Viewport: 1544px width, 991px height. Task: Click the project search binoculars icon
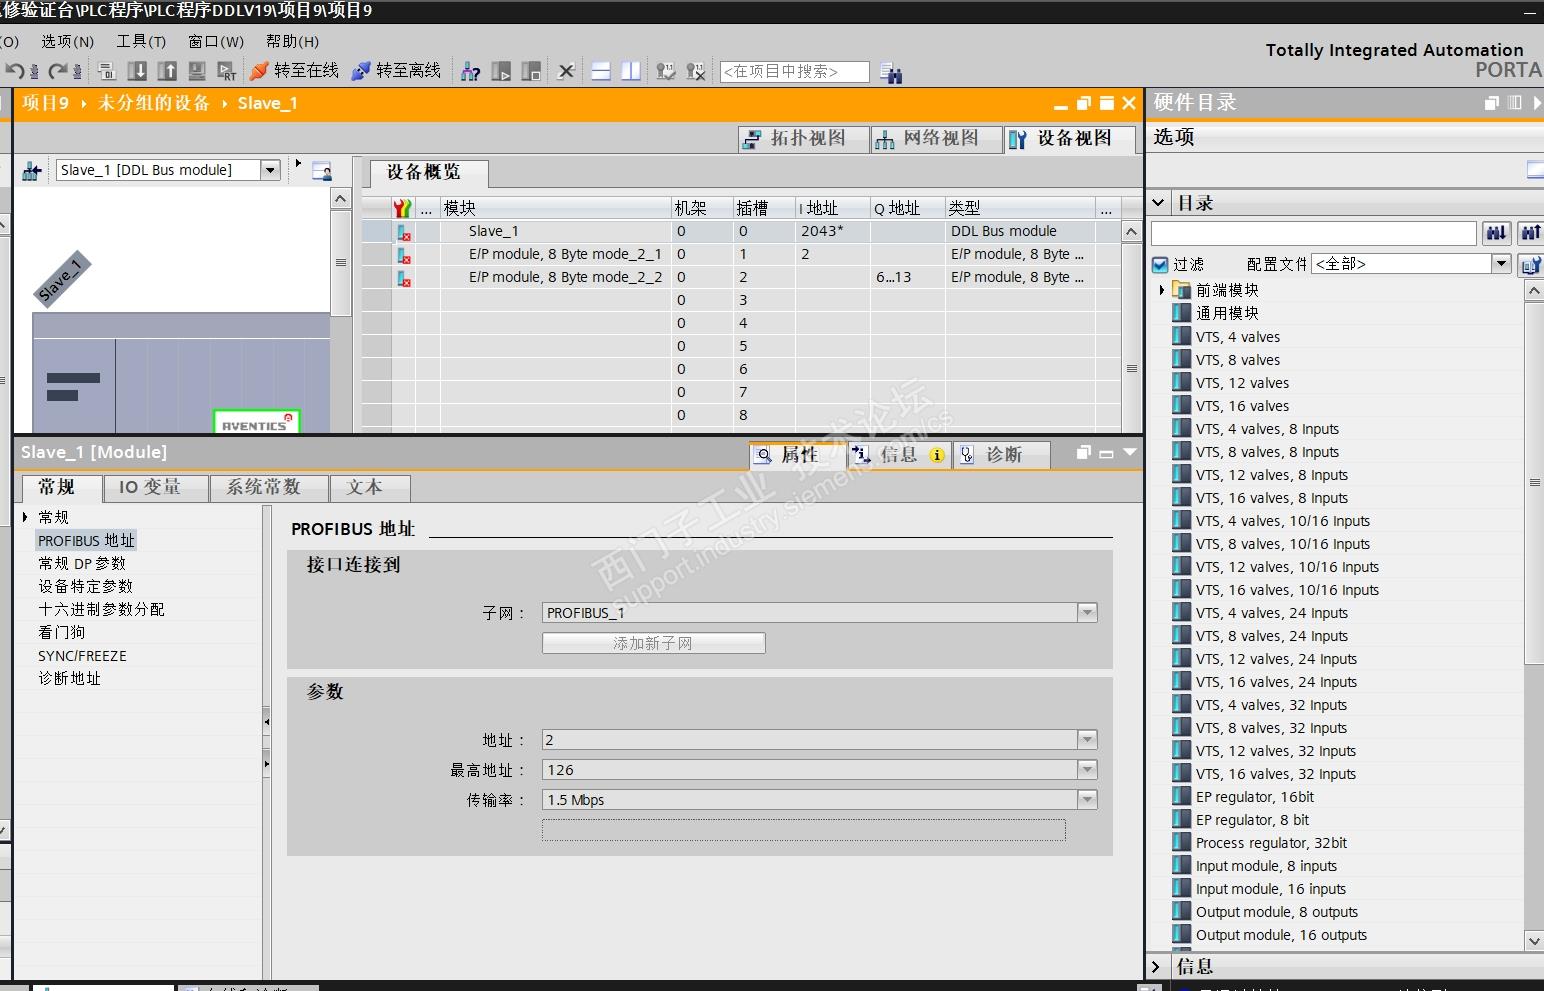pos(891,72)
